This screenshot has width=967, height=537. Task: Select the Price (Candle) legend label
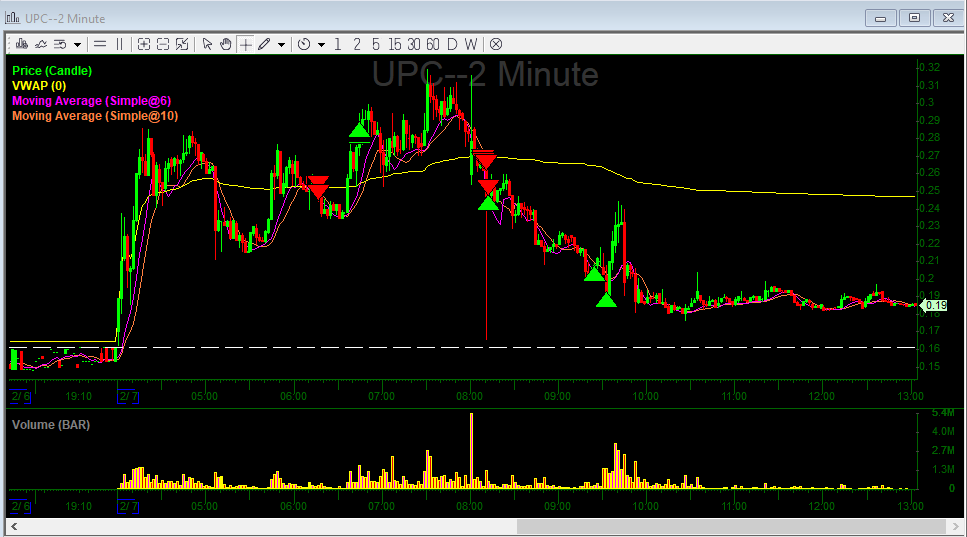tap(52, 71)
